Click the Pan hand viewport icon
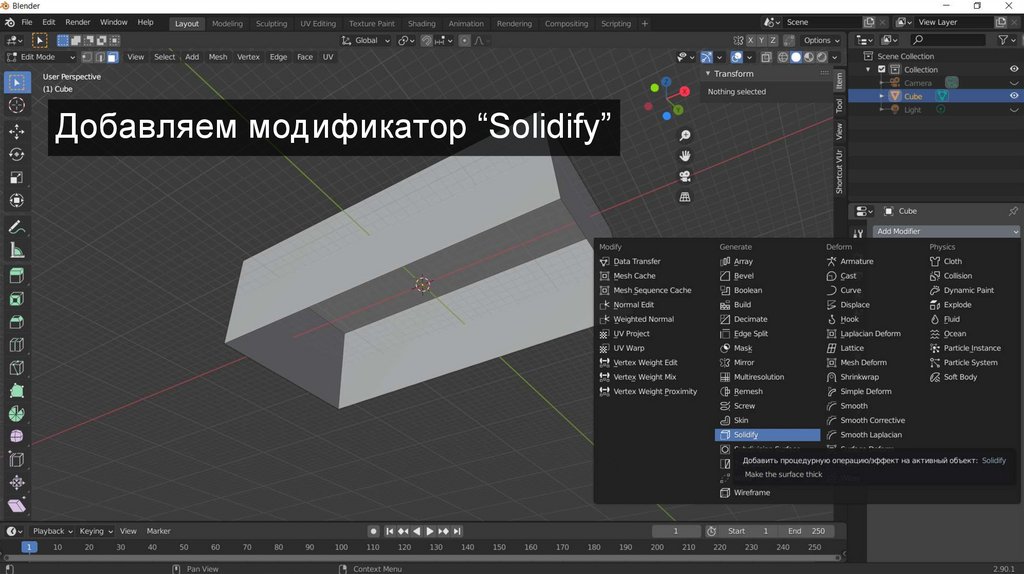The width and height of the screenshot is (1024, 574). click(684, 155)
